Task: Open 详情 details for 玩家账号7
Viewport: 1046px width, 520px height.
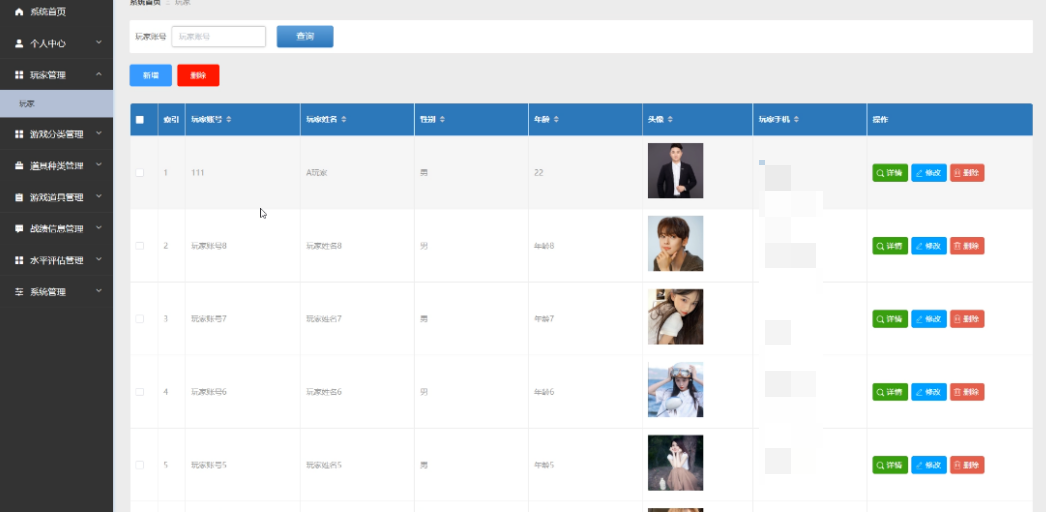Action: [x=890, y=319]
